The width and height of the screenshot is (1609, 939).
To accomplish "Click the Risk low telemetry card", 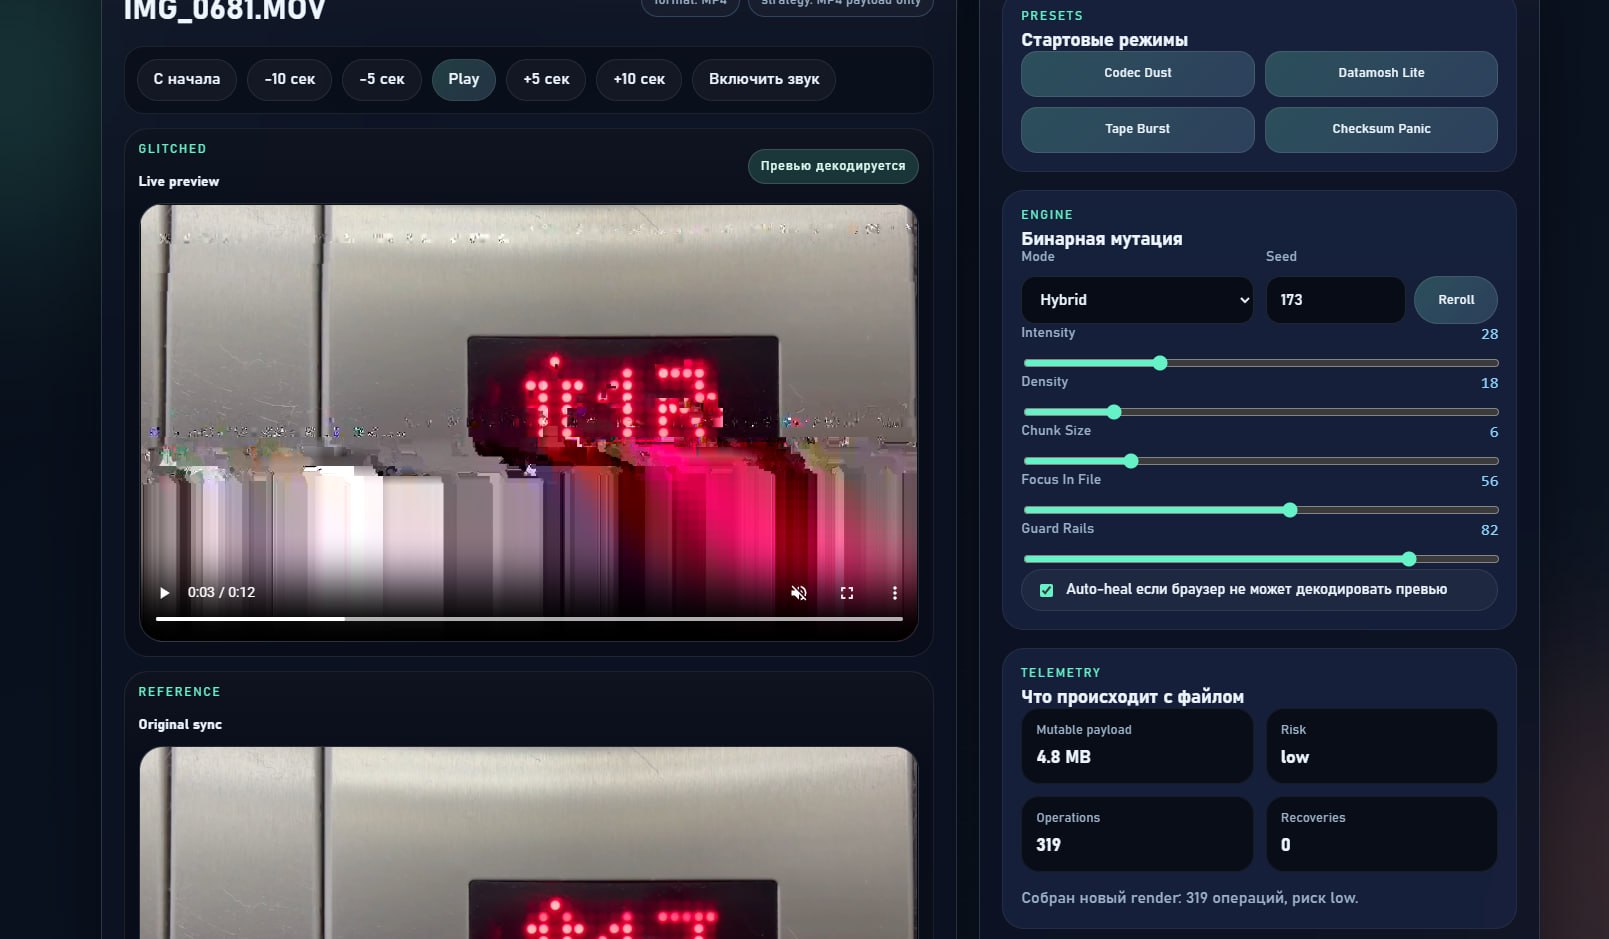I will [x=1381, y=746].
